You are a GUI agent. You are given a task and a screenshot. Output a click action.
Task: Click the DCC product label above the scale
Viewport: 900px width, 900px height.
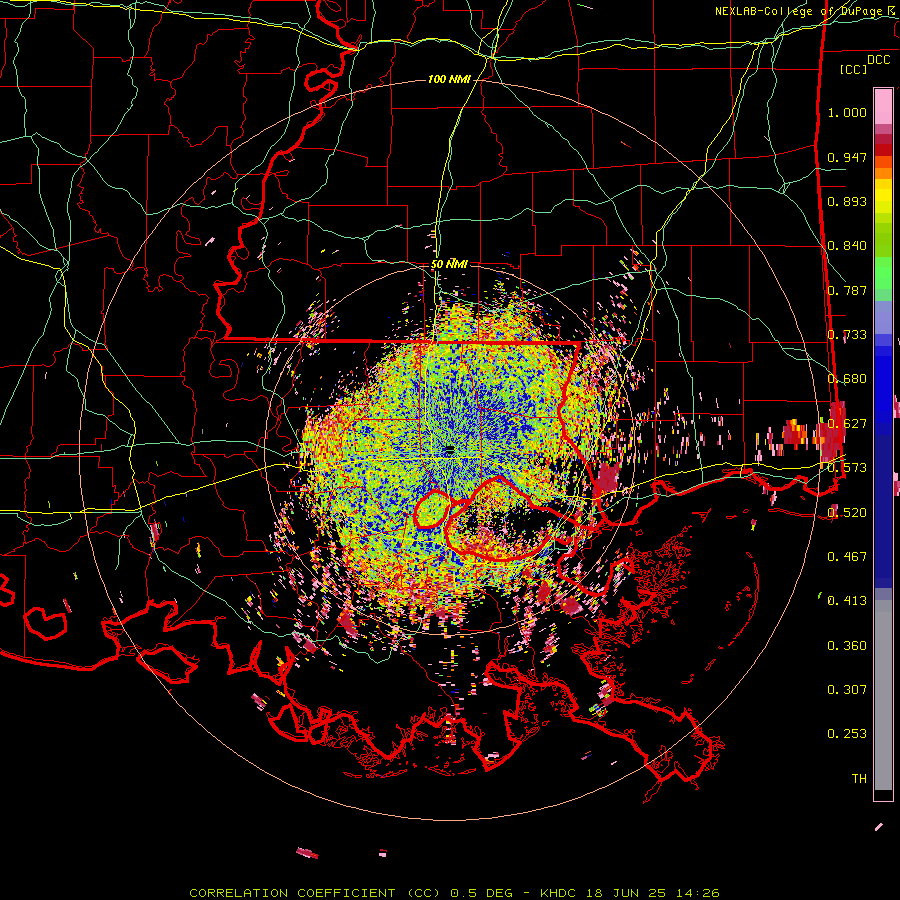[878, 60]
